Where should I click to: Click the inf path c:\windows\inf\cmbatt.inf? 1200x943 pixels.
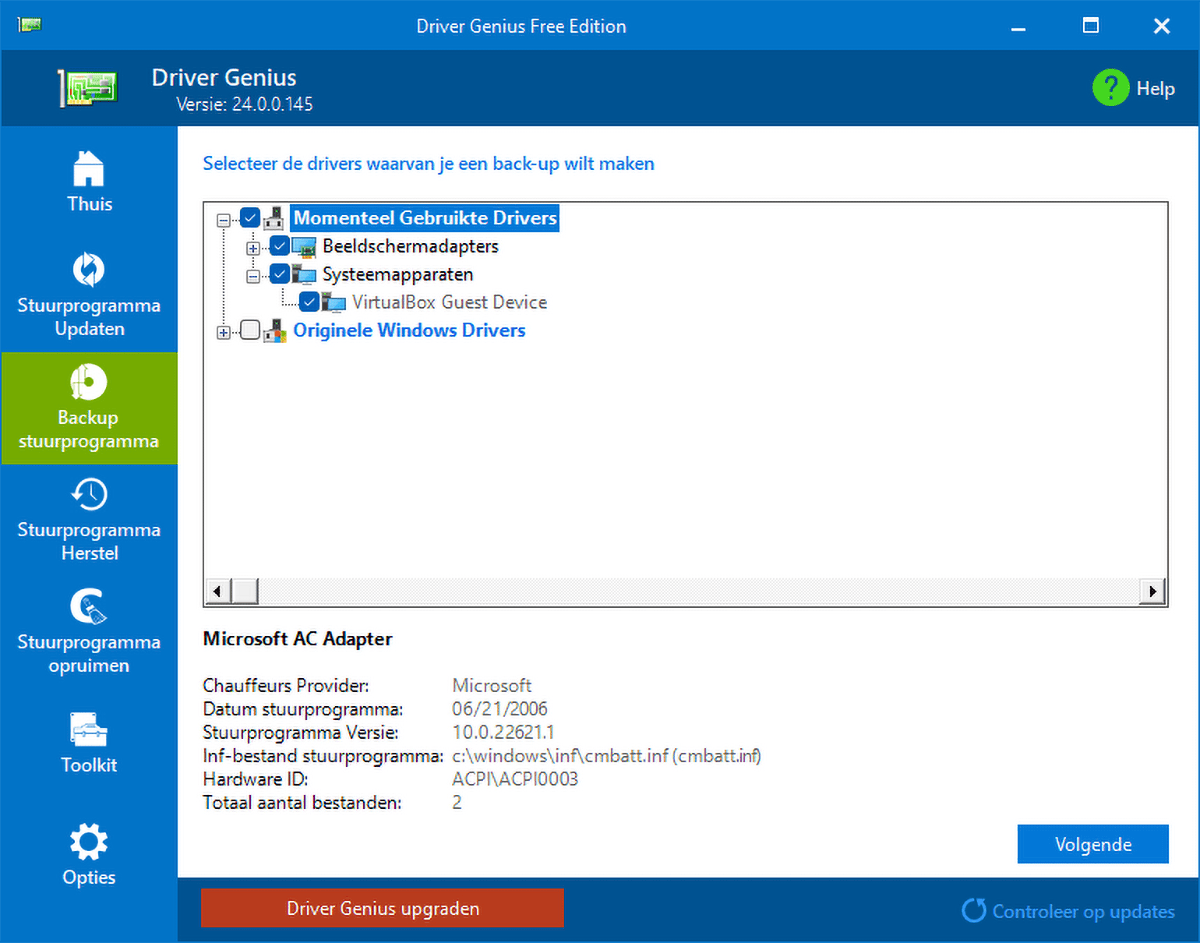[558, 756]
